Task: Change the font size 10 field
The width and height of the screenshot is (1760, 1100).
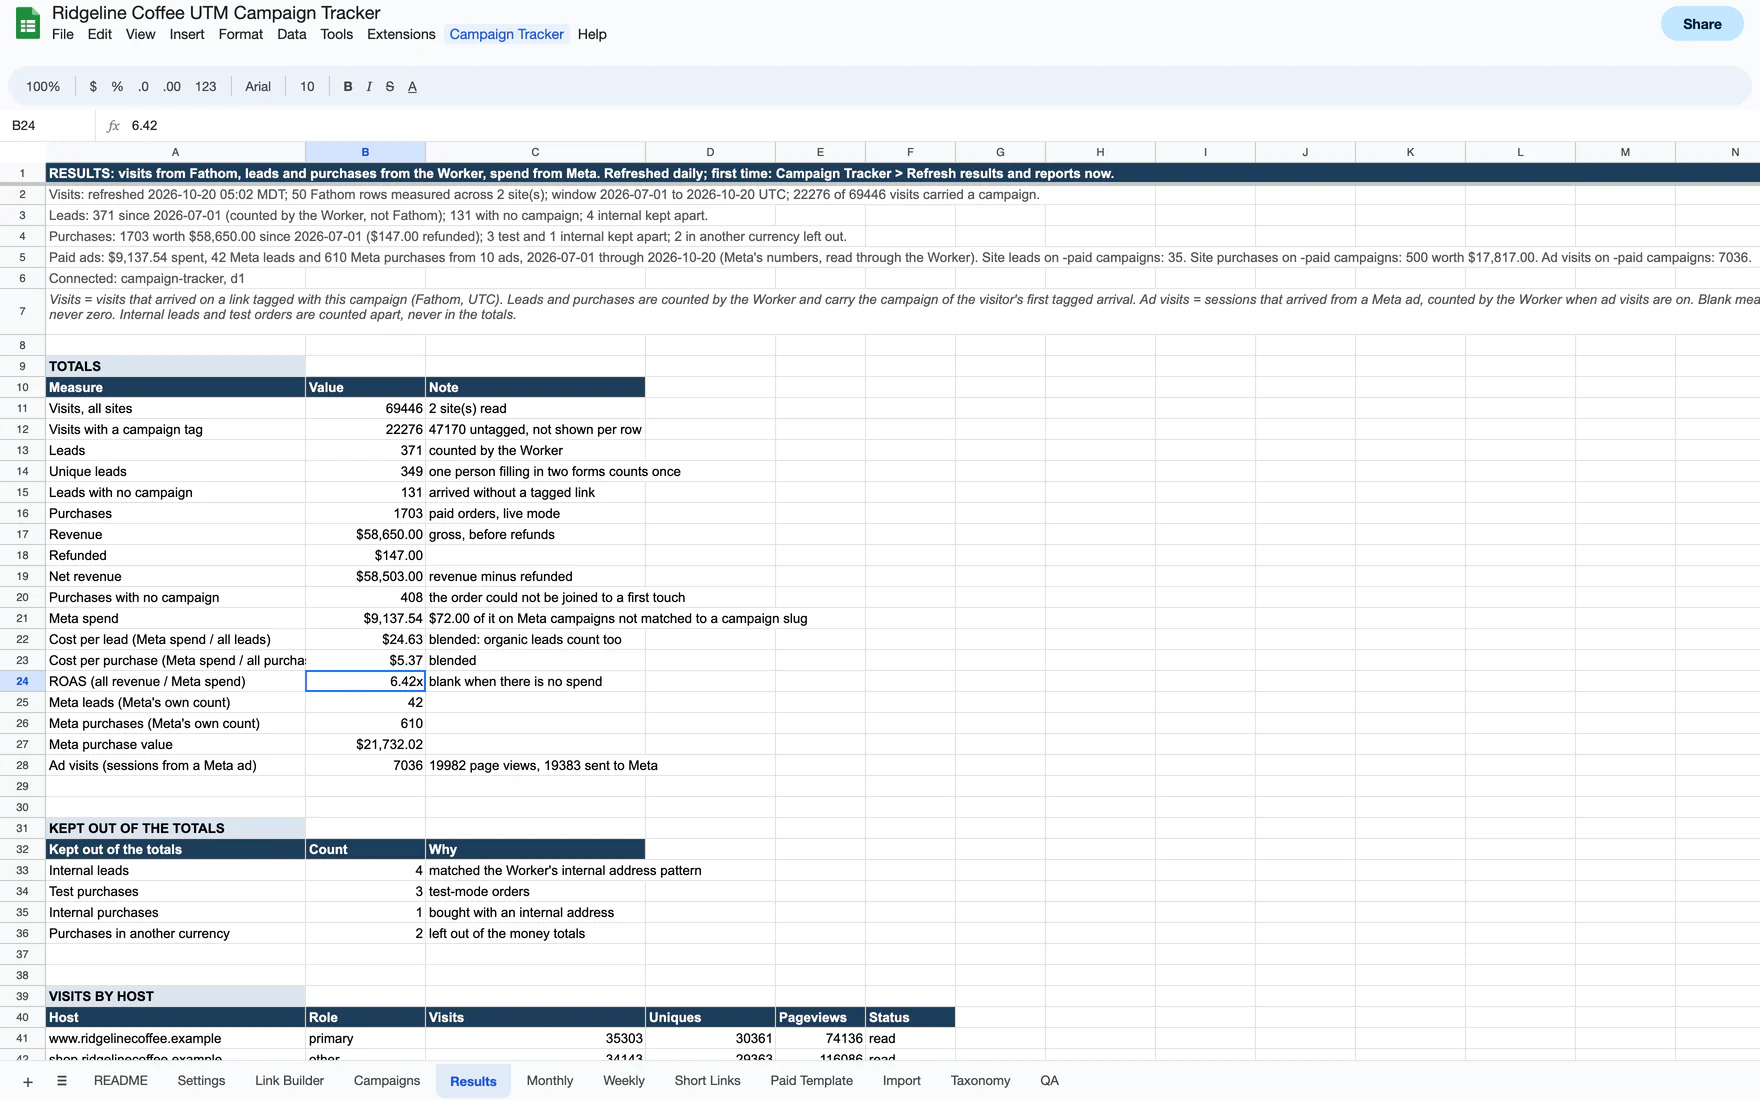Action: coord(307,87)
